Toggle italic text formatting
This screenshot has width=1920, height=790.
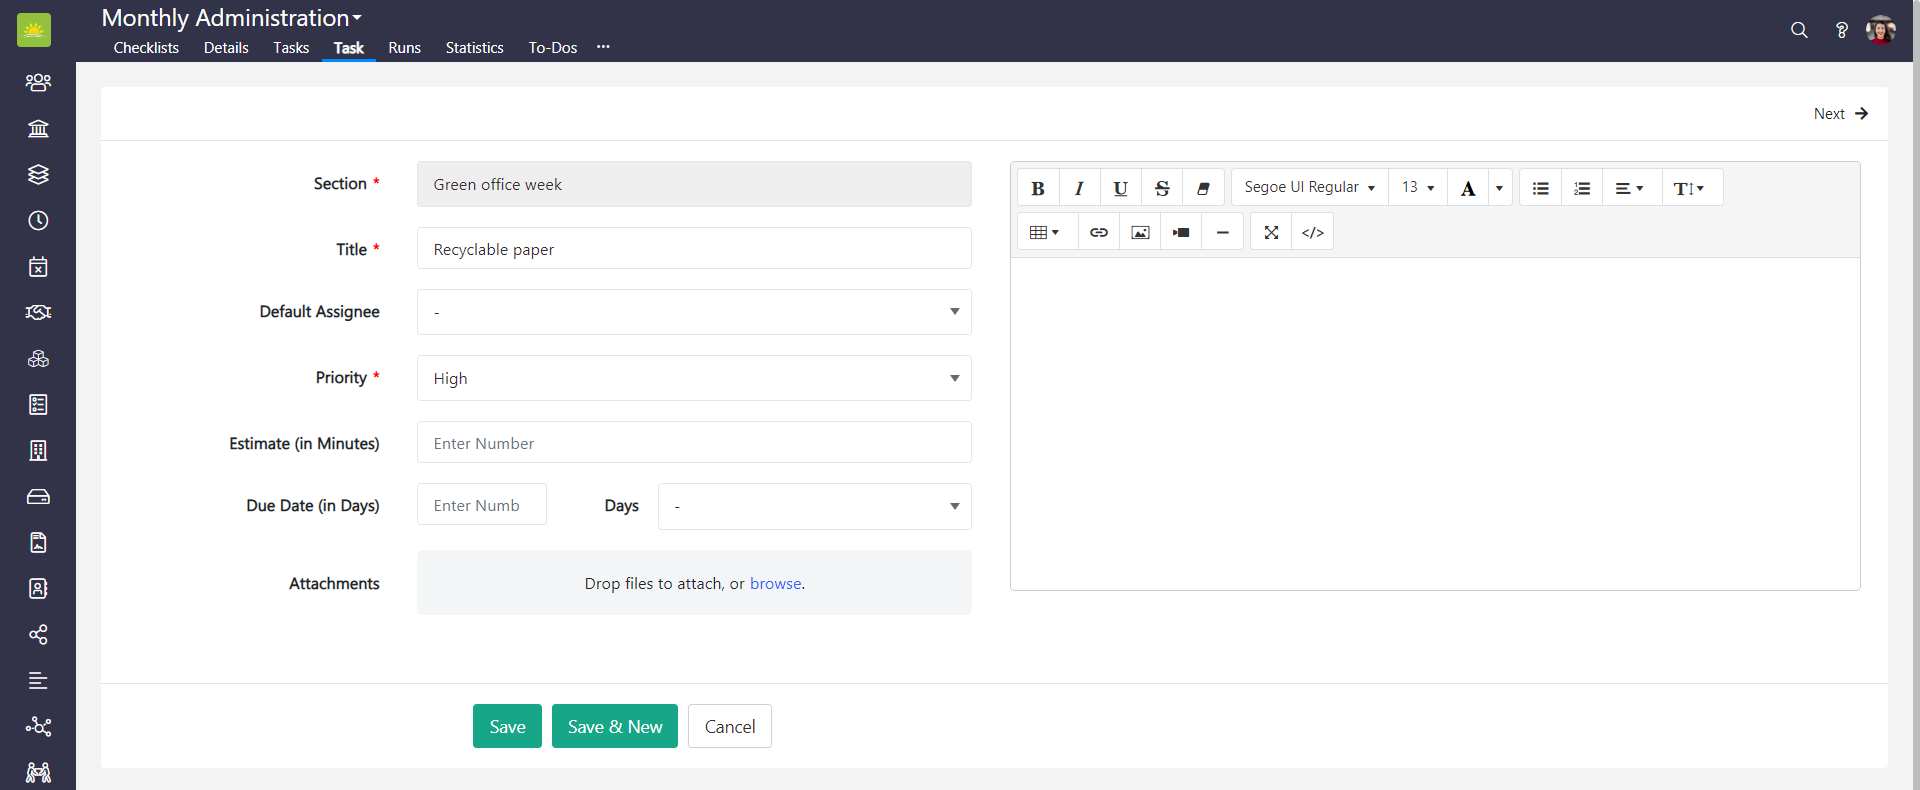[1079, 188]
